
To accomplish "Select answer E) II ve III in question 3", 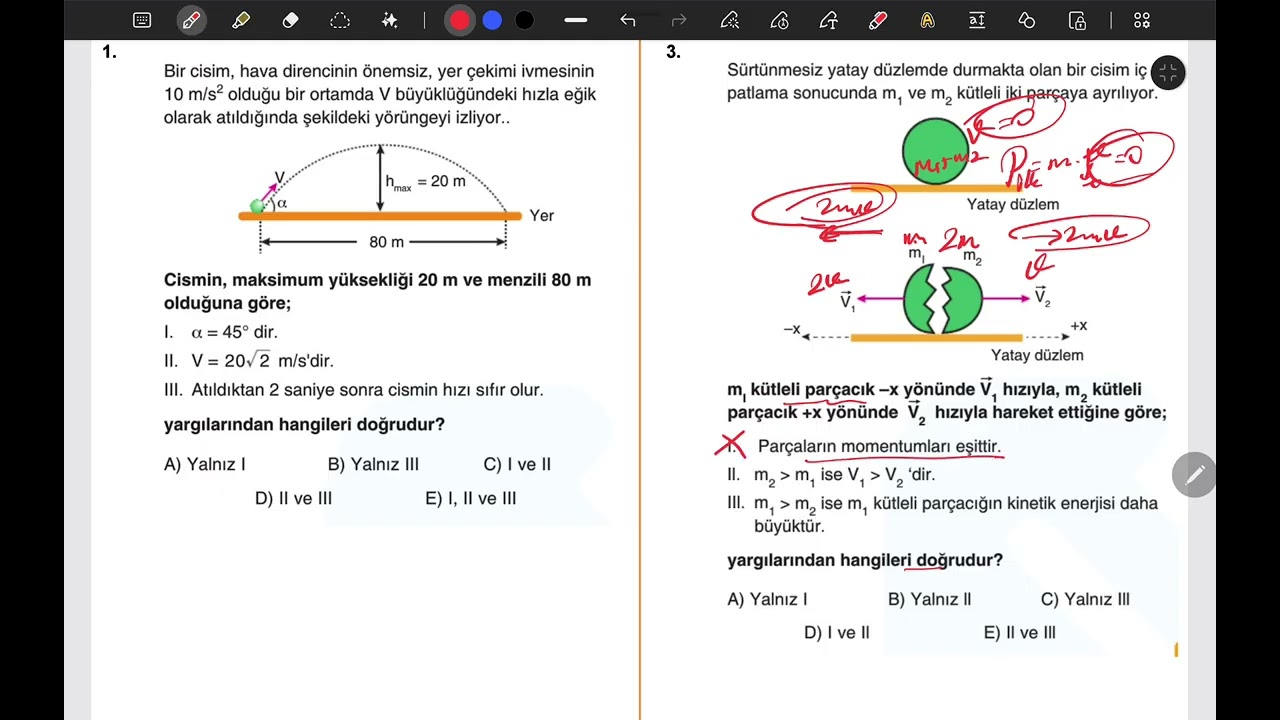I will pyautogui.click(x=1020, y=632).
